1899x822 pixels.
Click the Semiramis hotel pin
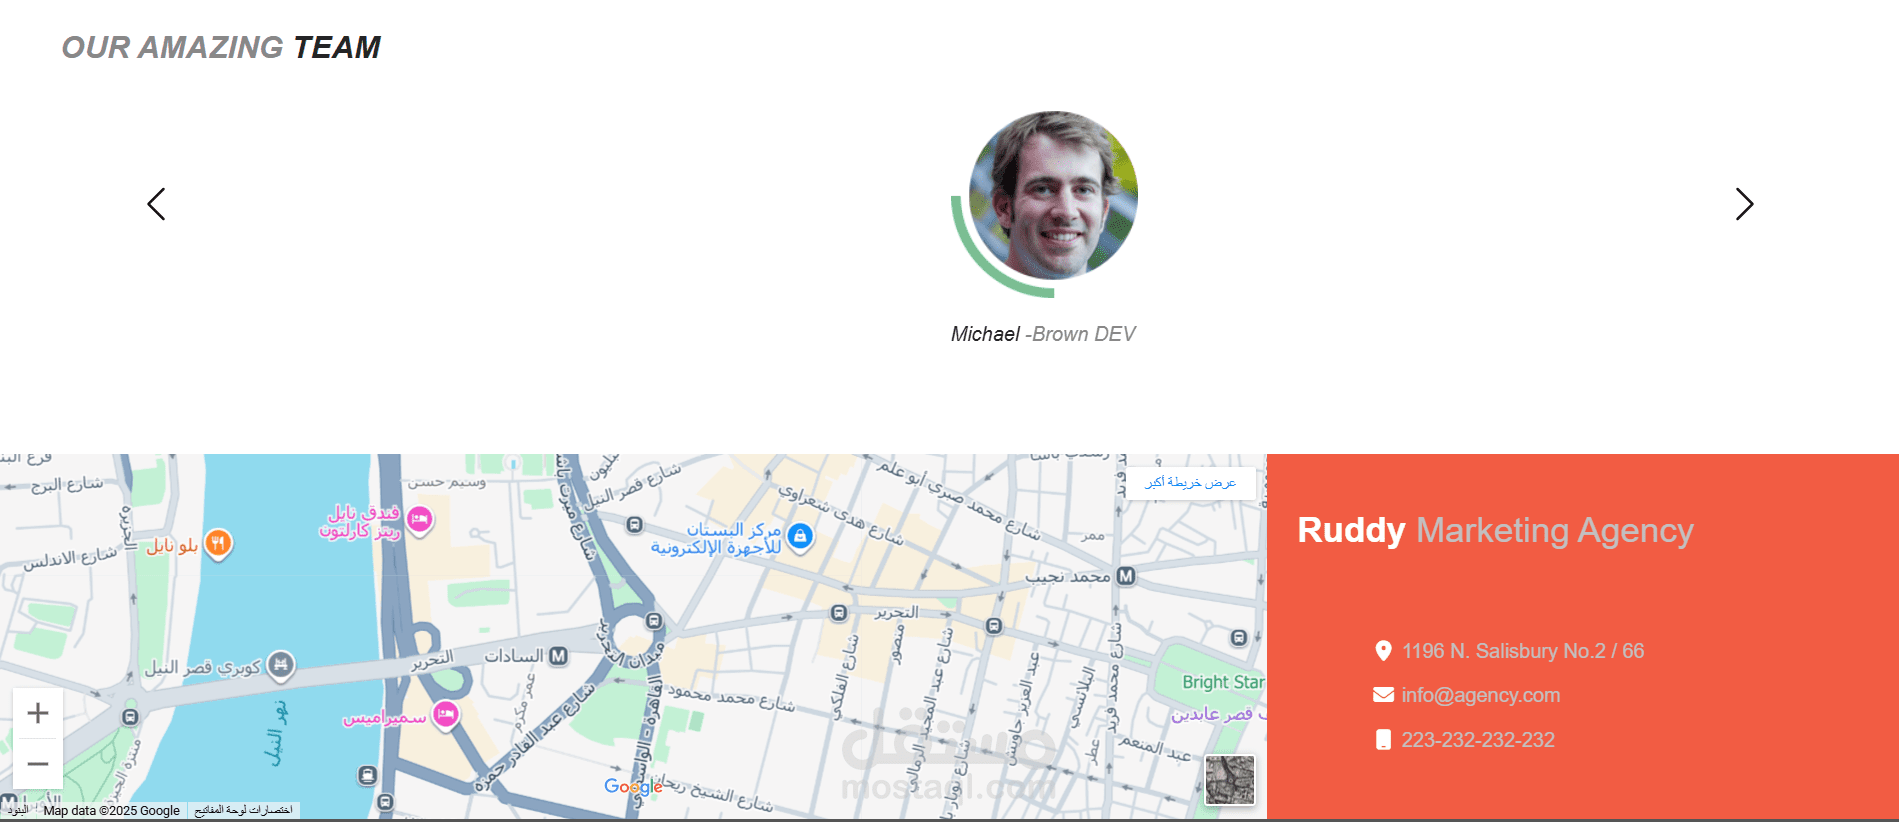click(446, 714)
